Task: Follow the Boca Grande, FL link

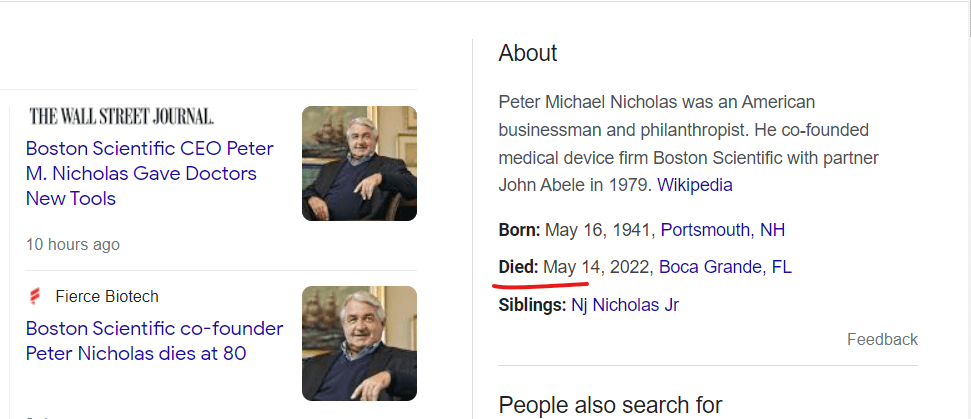Action: coord(725,267)
